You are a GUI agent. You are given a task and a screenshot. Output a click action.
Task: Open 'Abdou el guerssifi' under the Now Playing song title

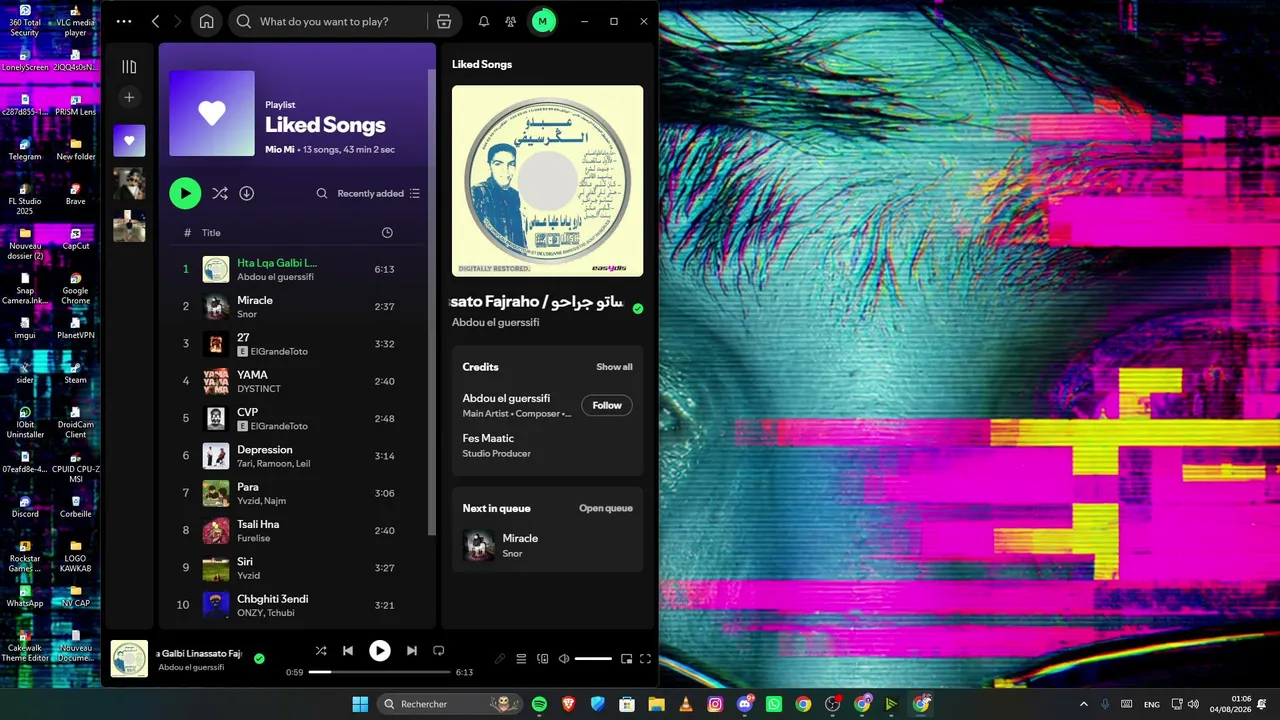click(495, 323)
